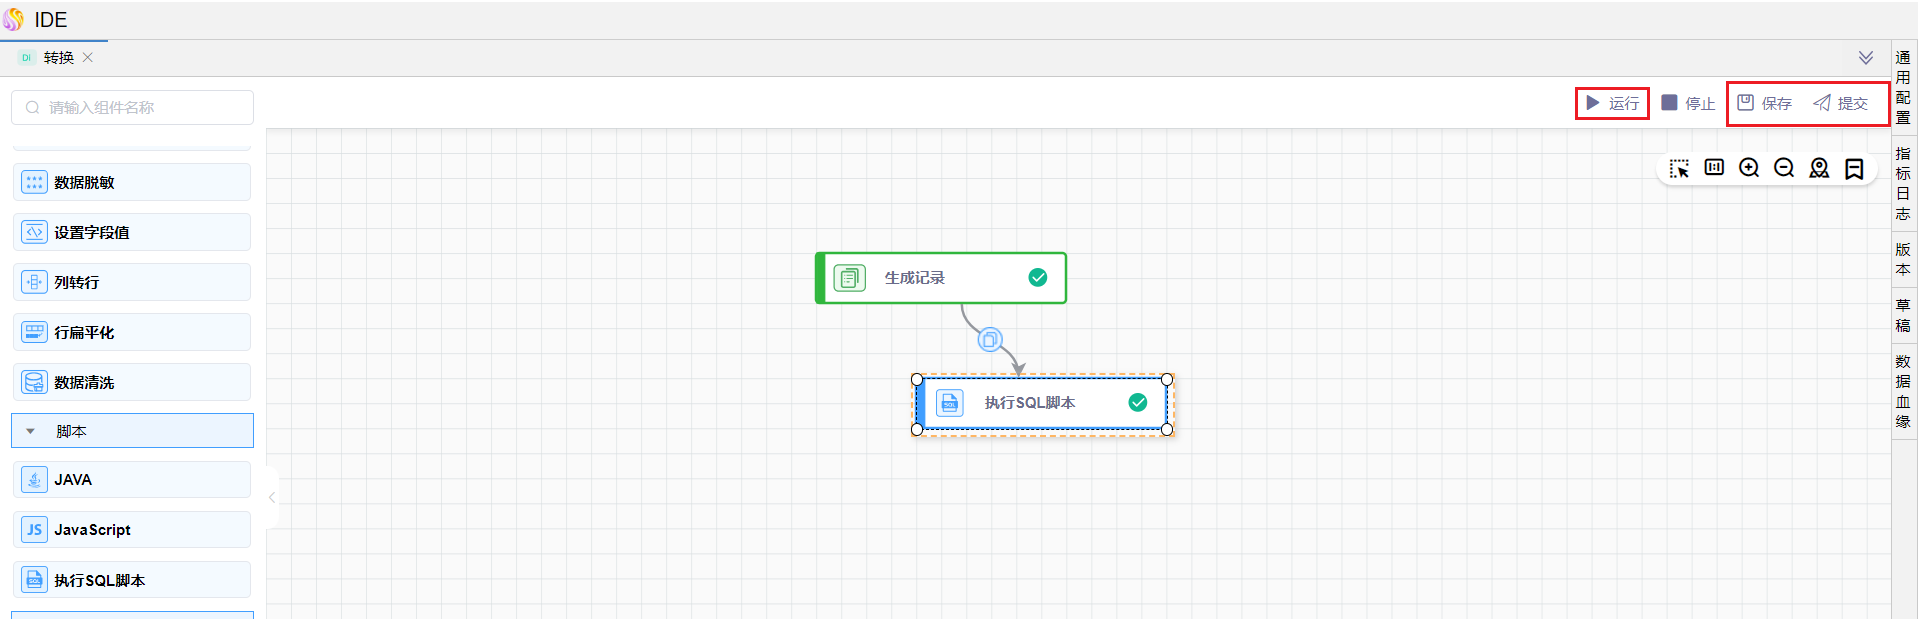The height and width of the screenshot is (619, 1918).
Task: Click the bookmark icon in canvas toolbar
Action: pos(1854,169)
